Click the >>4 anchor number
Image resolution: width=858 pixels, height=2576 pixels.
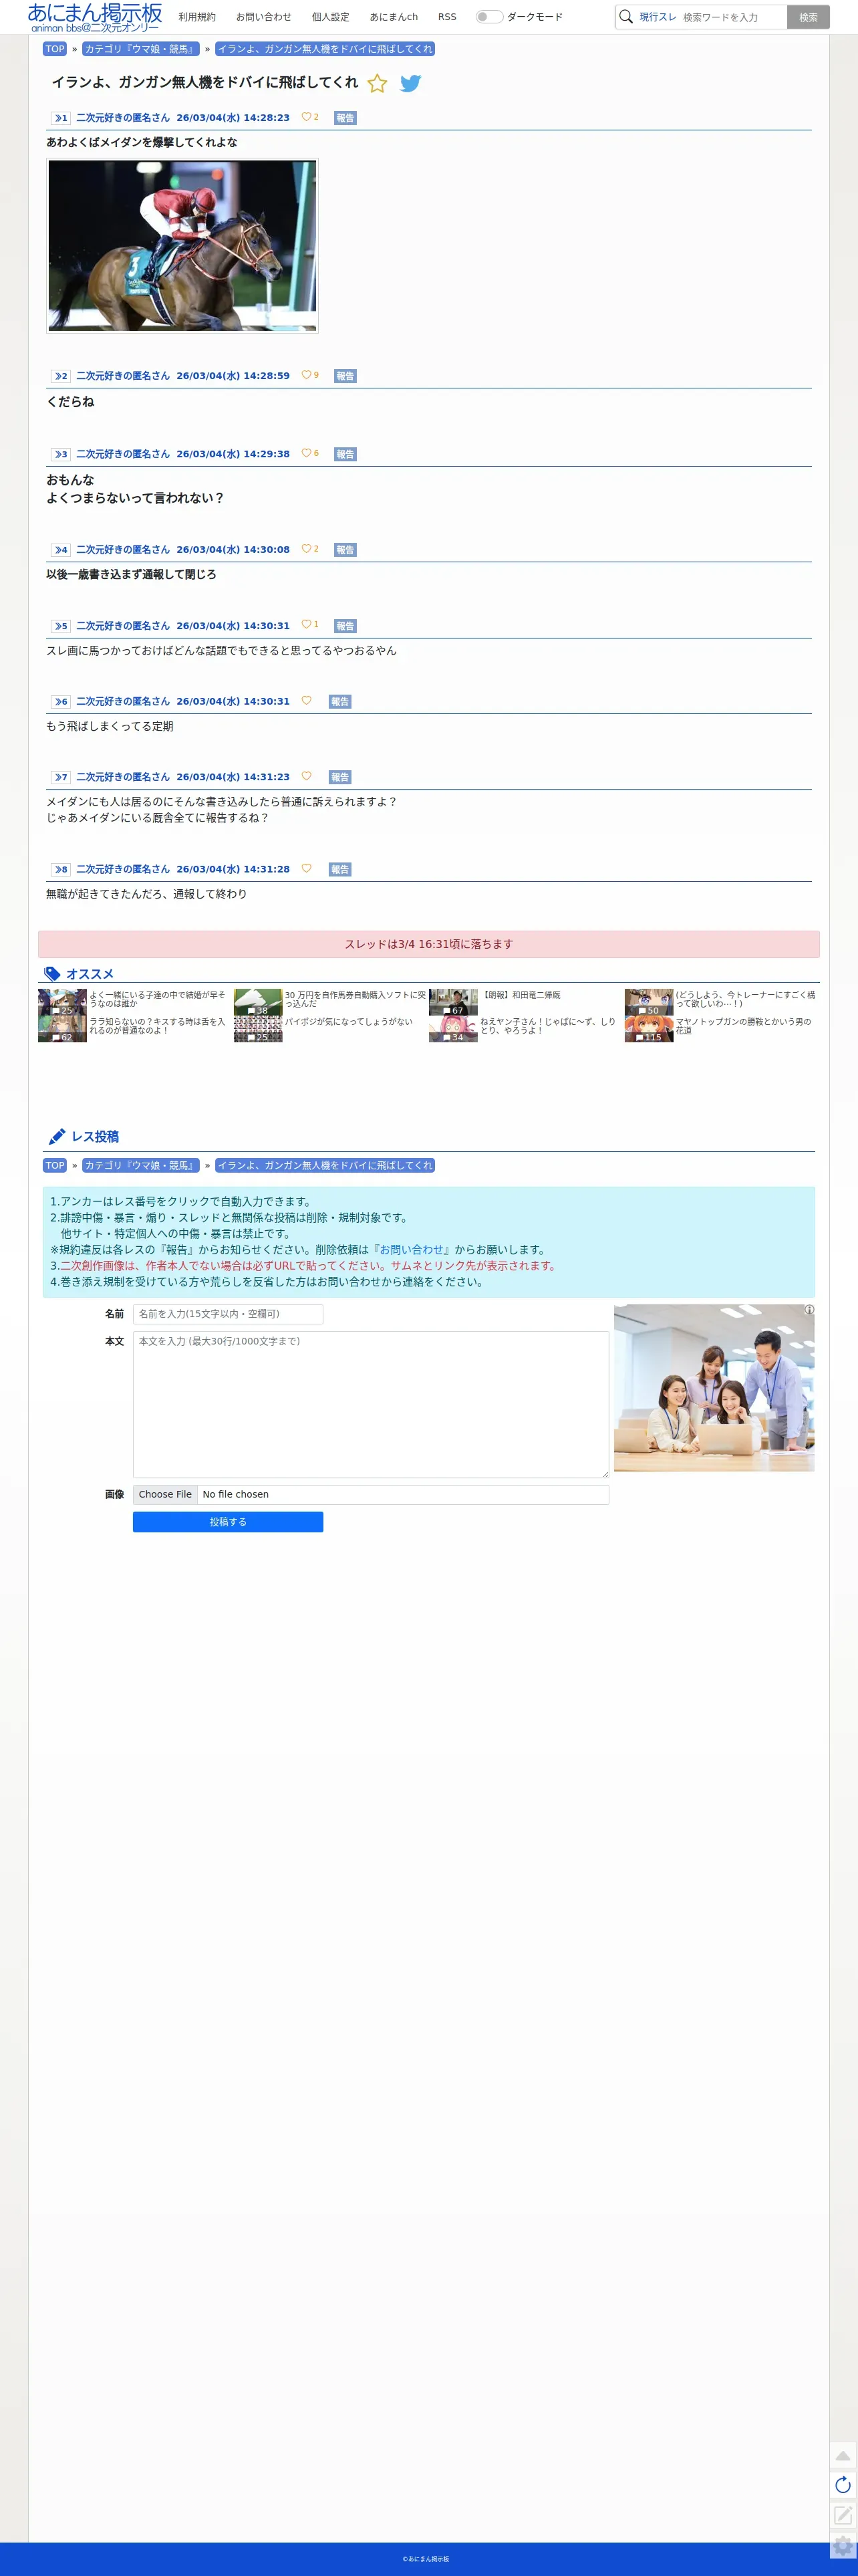click(x=61, y=550)
